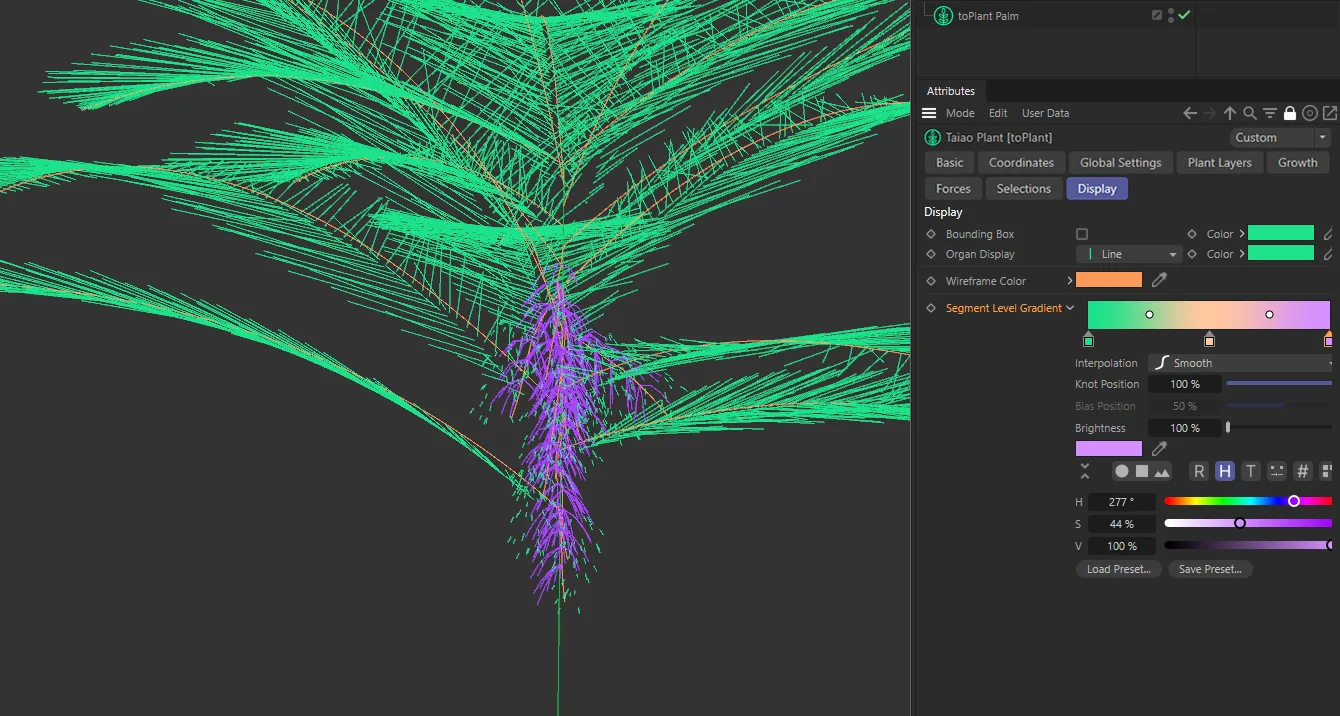This screenshot has height=716, width=1340.
Task: Click the Save Preset button
Action: point(1209,569)
